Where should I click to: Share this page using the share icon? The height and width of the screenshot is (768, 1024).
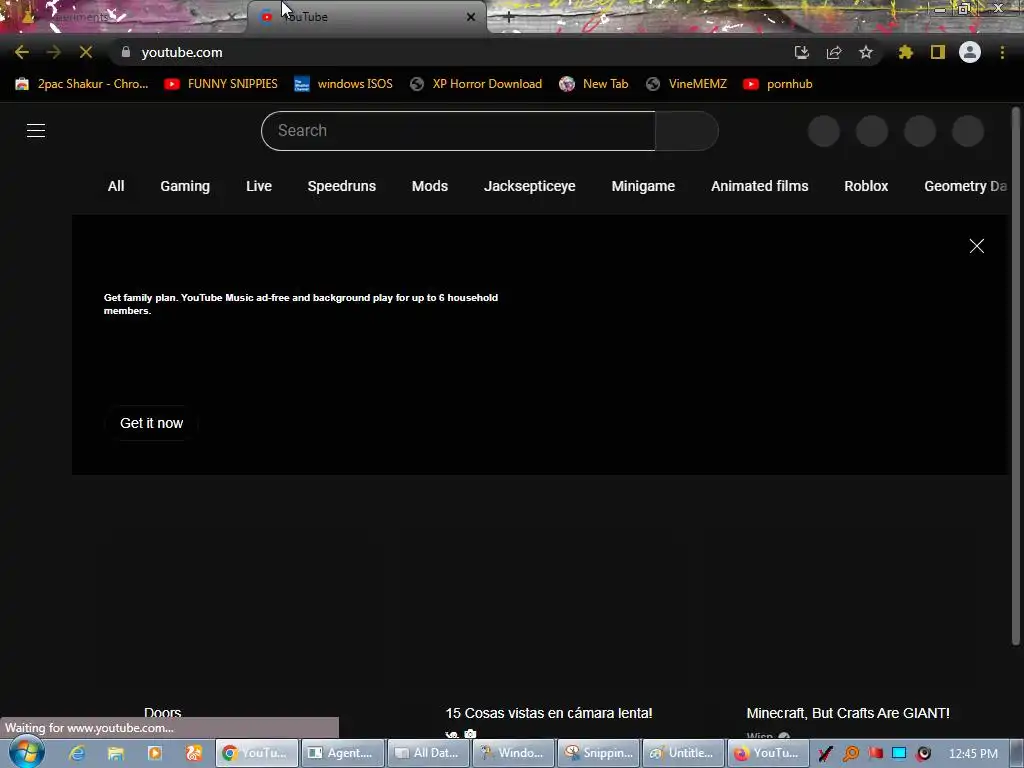click(834, 52)
